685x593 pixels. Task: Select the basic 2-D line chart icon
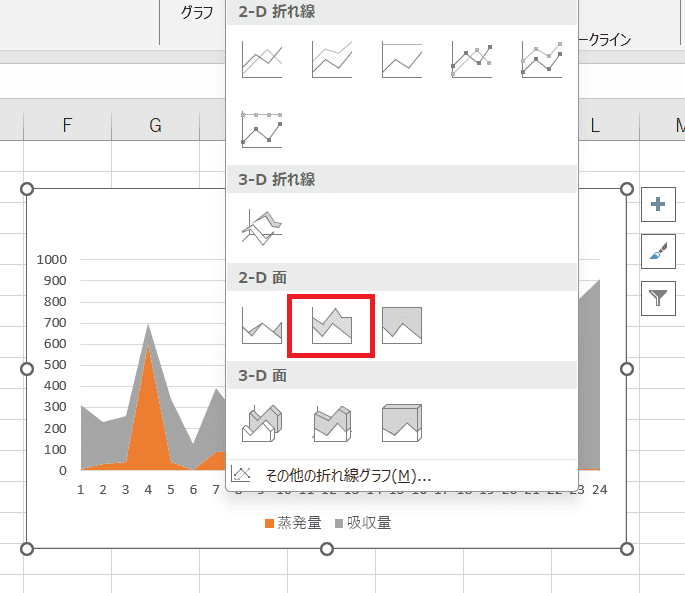click(262, 60)
